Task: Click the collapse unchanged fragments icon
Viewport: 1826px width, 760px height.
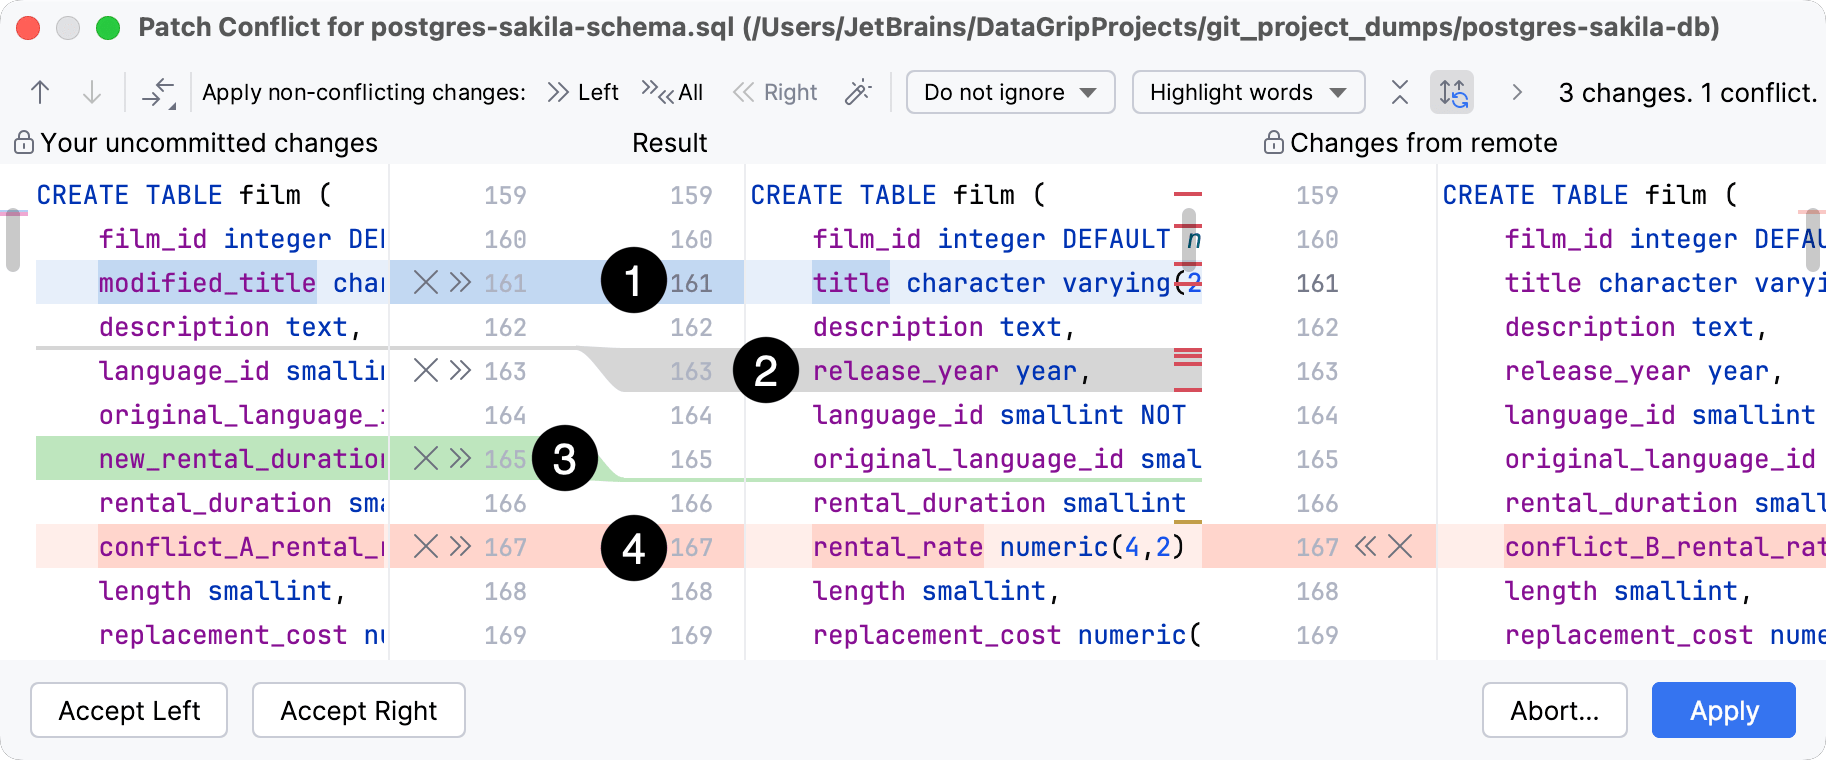Action: [x=1400, y=93]
